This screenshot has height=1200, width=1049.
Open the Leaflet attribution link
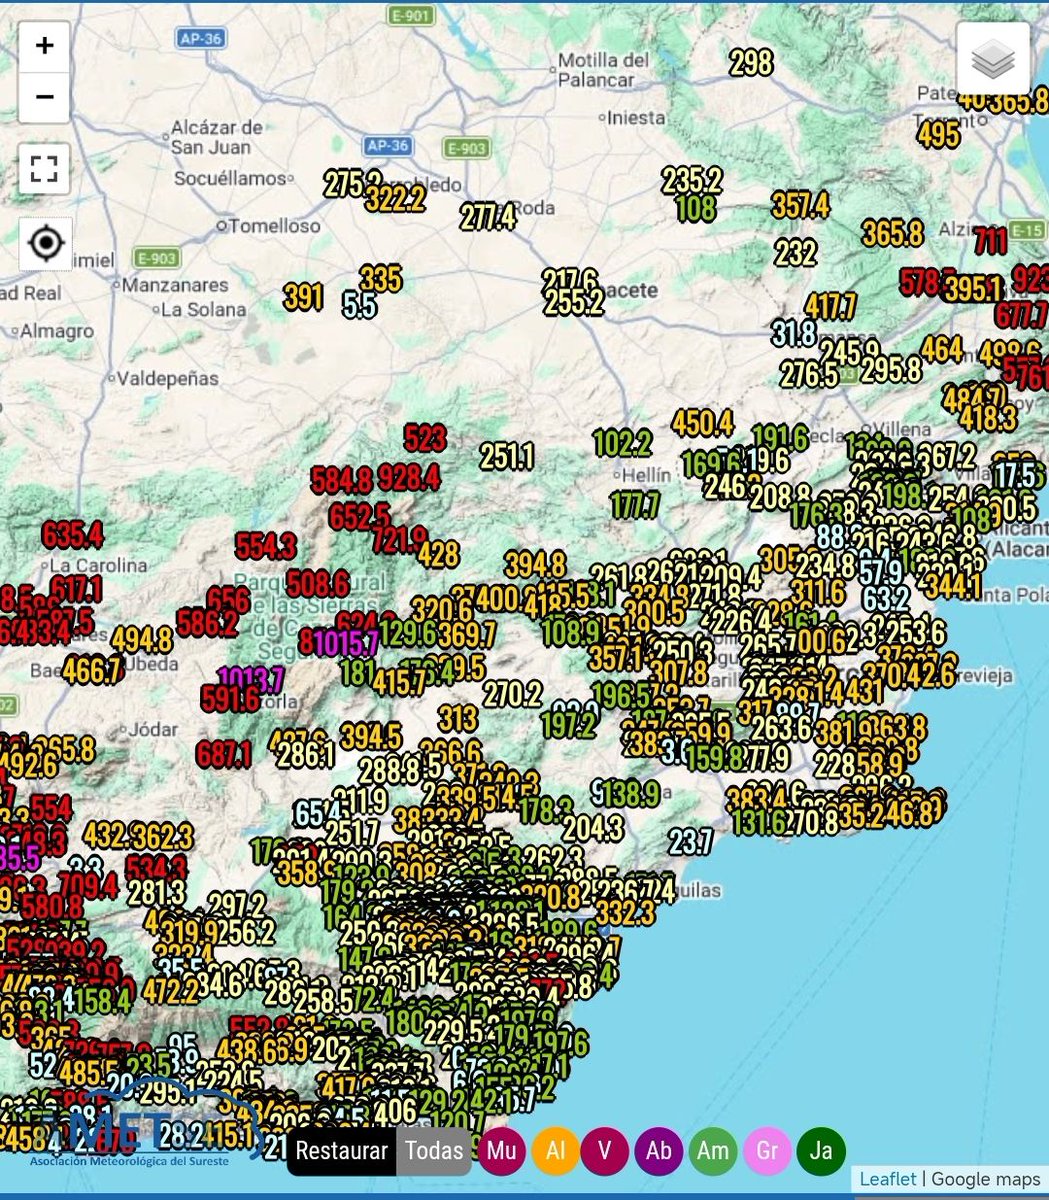(x=887, y=1179)
